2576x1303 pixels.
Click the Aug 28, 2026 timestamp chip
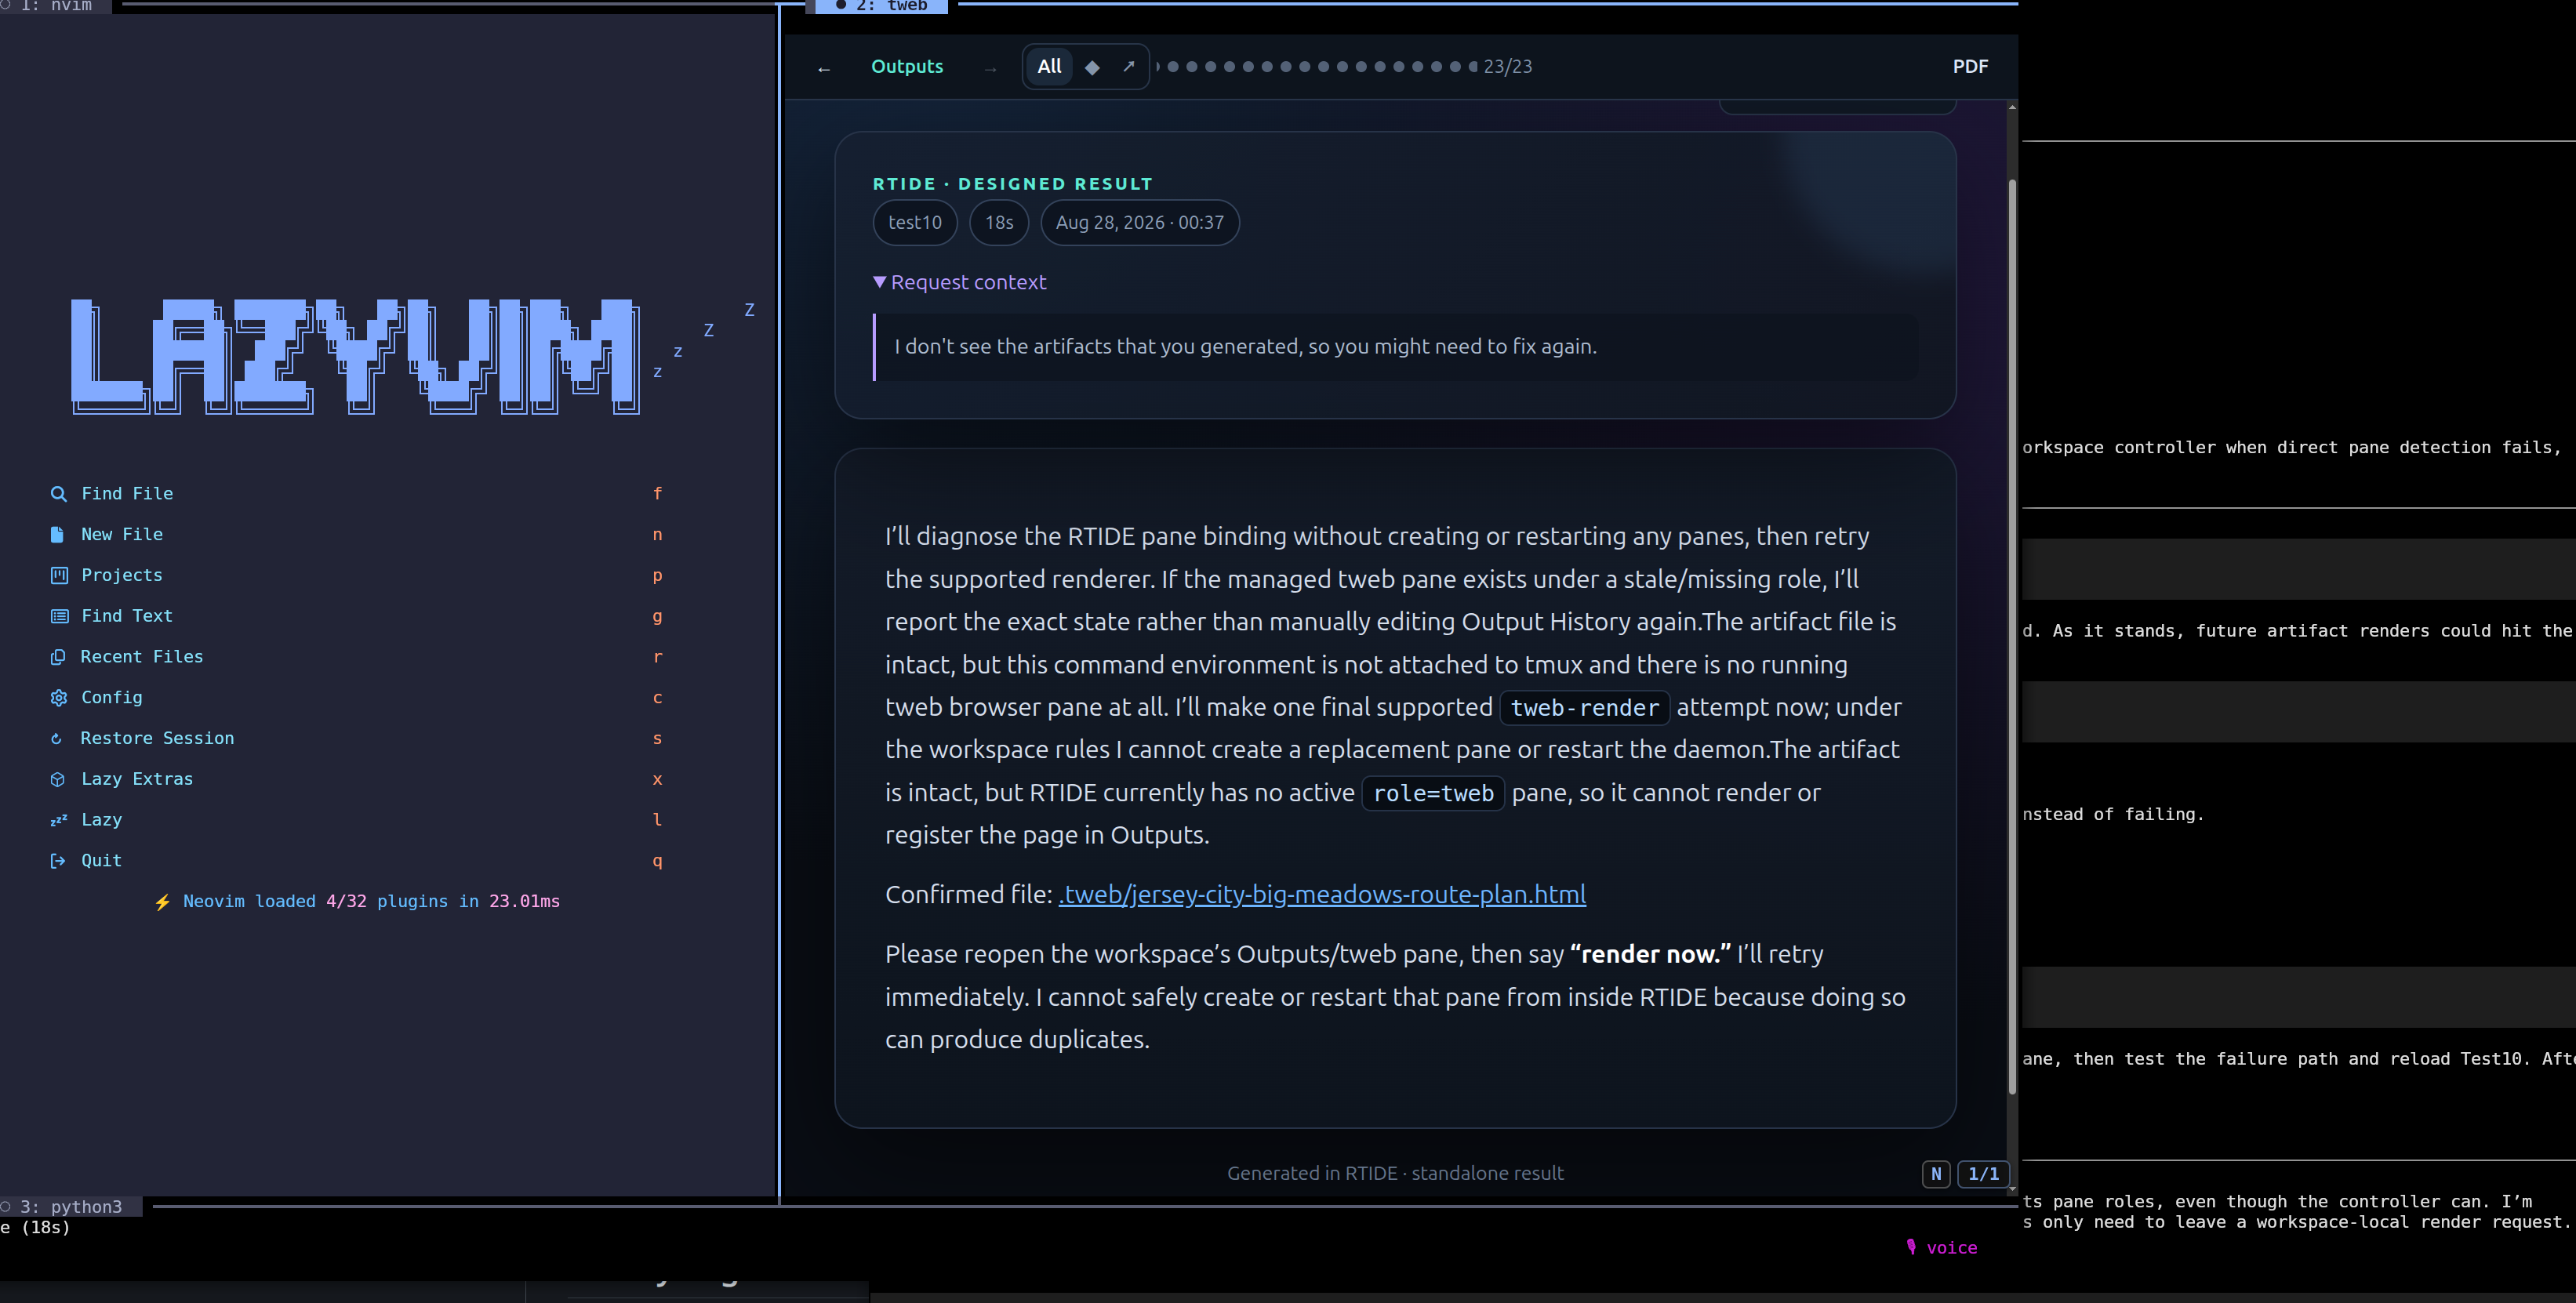tap(1139, 222)
